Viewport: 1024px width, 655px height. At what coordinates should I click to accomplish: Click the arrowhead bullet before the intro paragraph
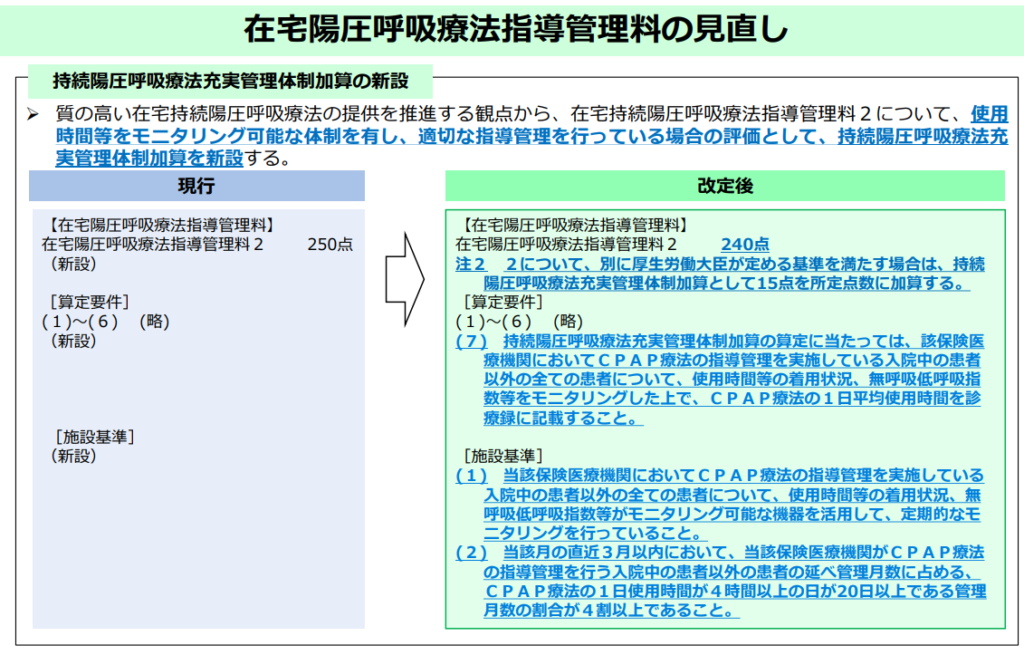[33, 115]
